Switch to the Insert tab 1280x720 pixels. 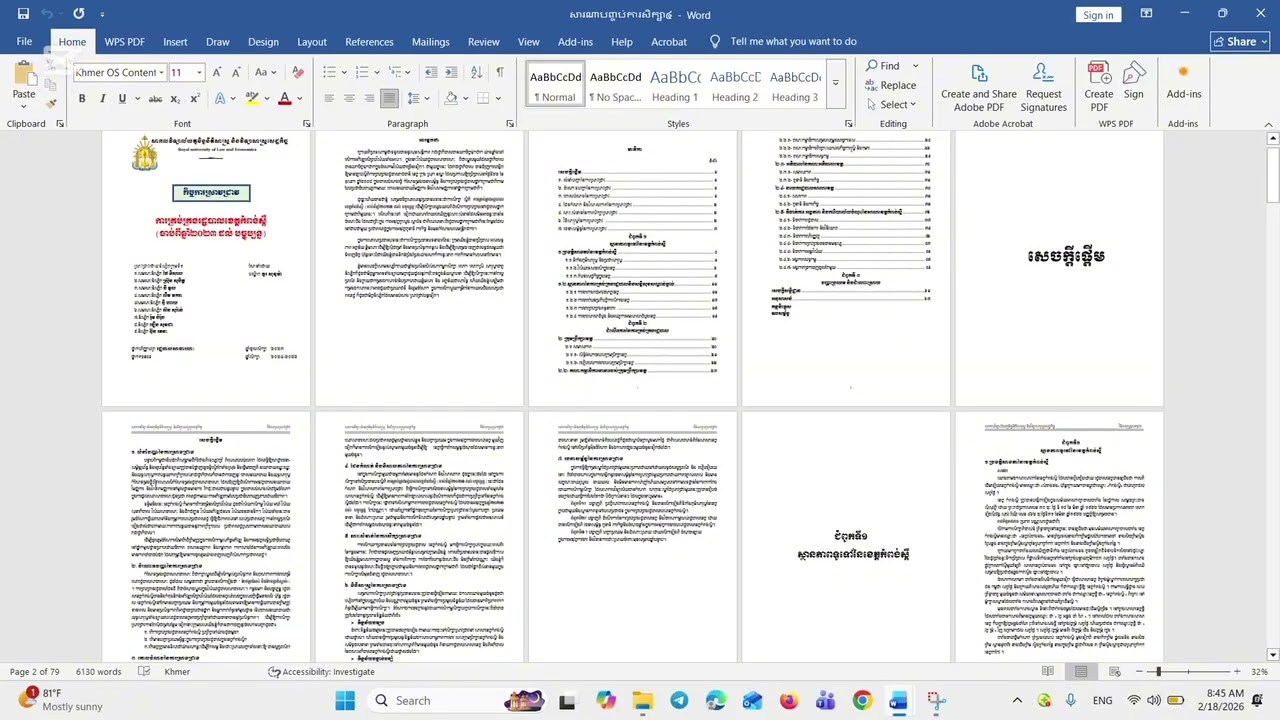click(175, 42)
